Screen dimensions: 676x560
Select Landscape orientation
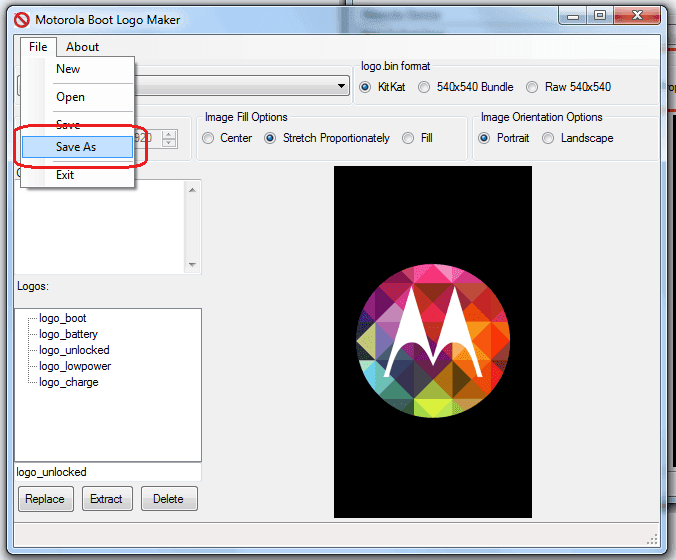point(578,138)
